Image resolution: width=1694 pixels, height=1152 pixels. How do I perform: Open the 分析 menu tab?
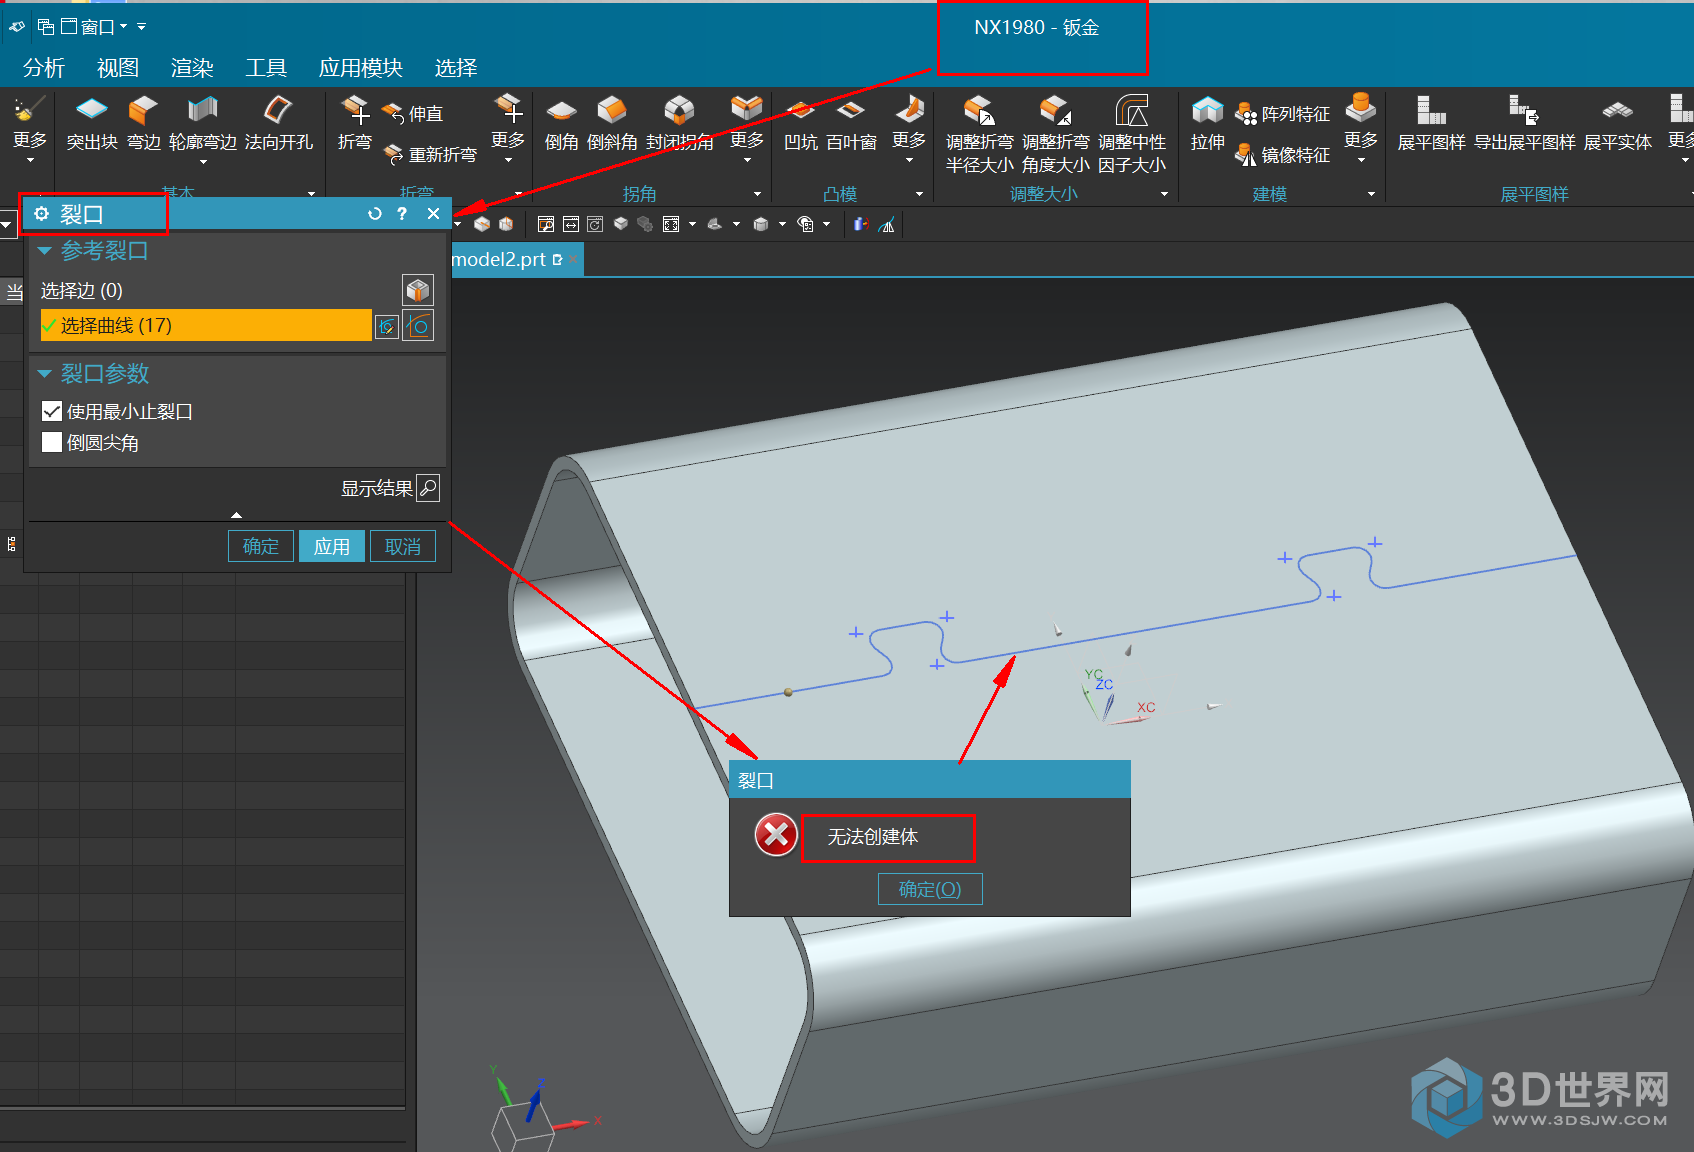[44, 68]
